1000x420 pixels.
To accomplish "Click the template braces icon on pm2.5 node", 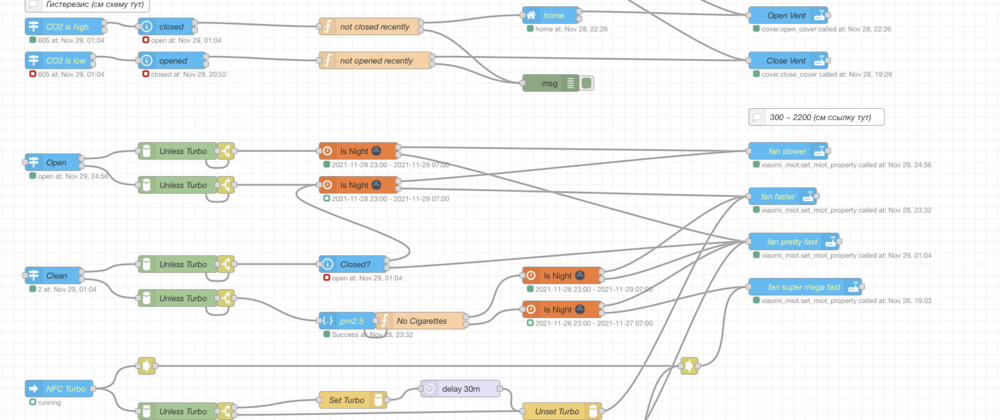I will click(x=327, y=321).
